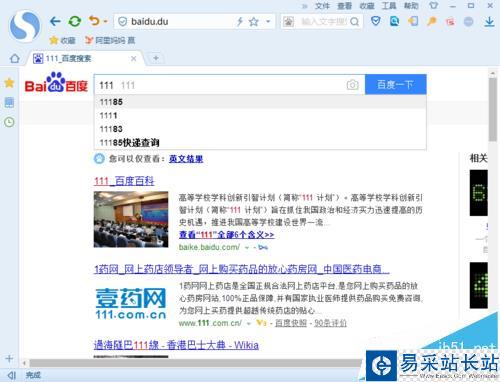The width and height of the screenshot is (500, 382).
Task: Click the sidebar plus add icon
Action: click(x=9, y=359)
